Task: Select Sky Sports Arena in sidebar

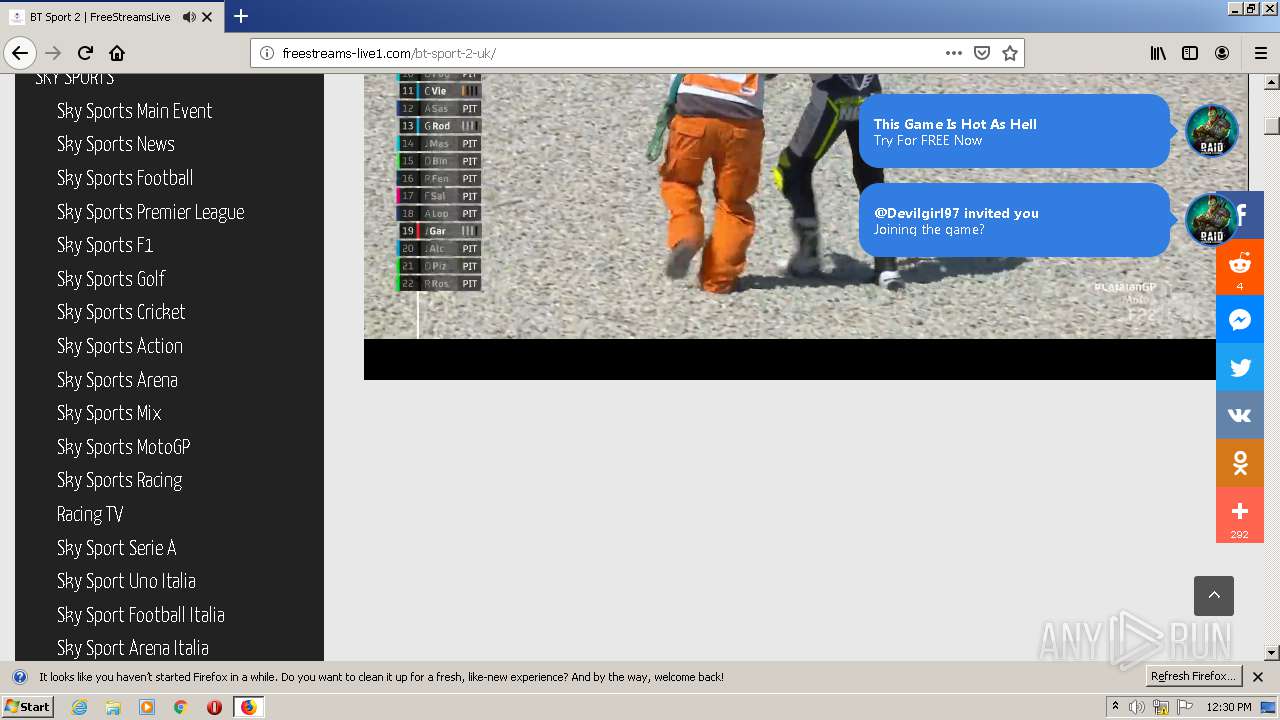Action: click(117, 380)
